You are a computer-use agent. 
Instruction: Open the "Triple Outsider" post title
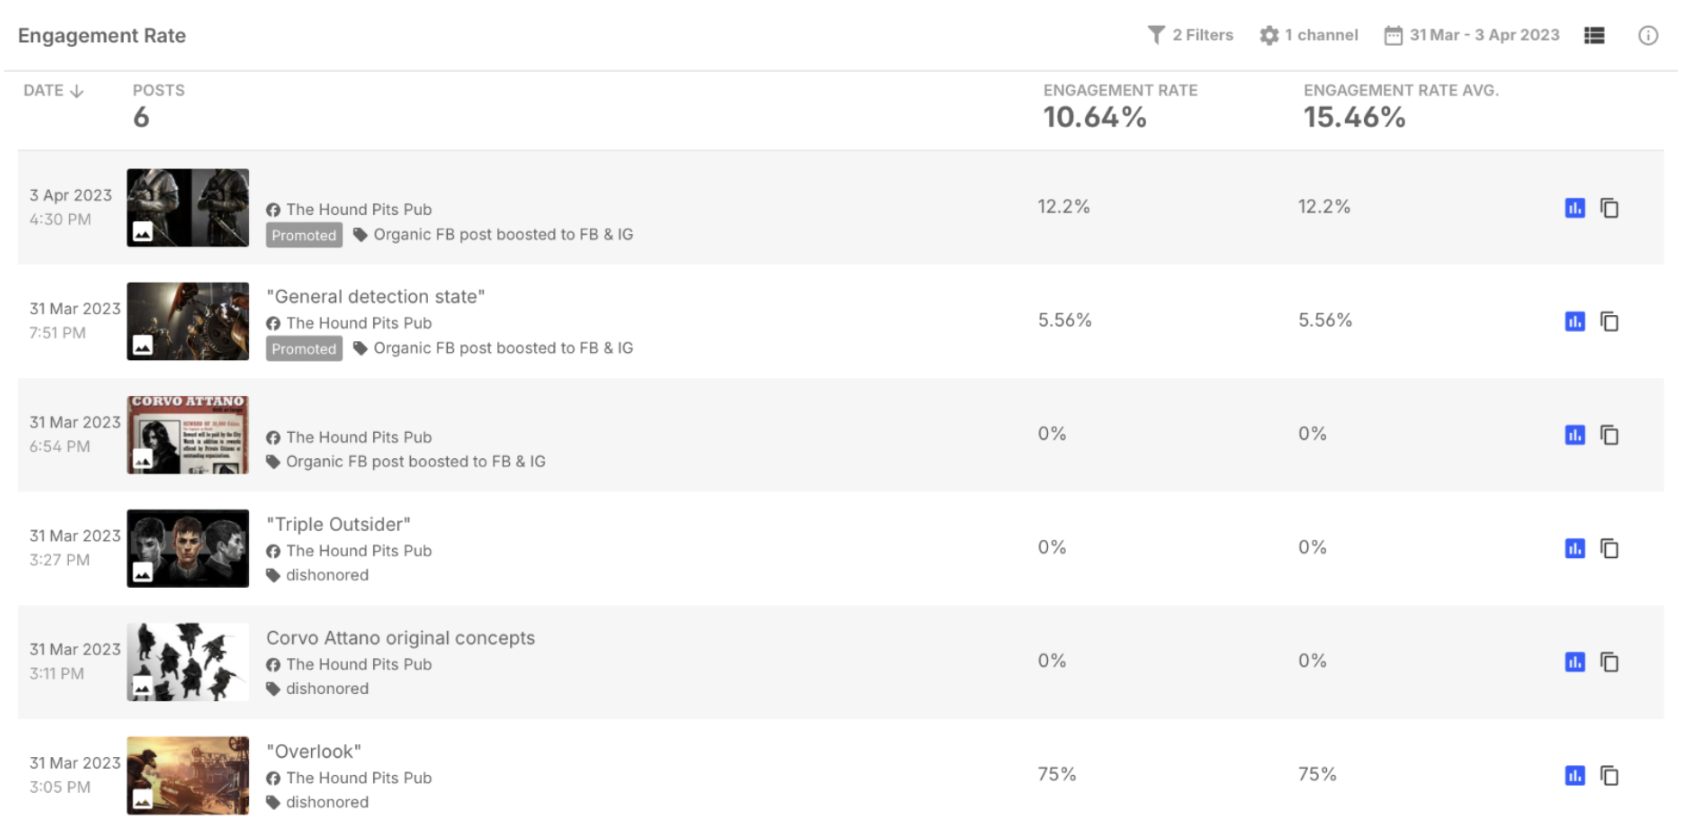[338, 524]
